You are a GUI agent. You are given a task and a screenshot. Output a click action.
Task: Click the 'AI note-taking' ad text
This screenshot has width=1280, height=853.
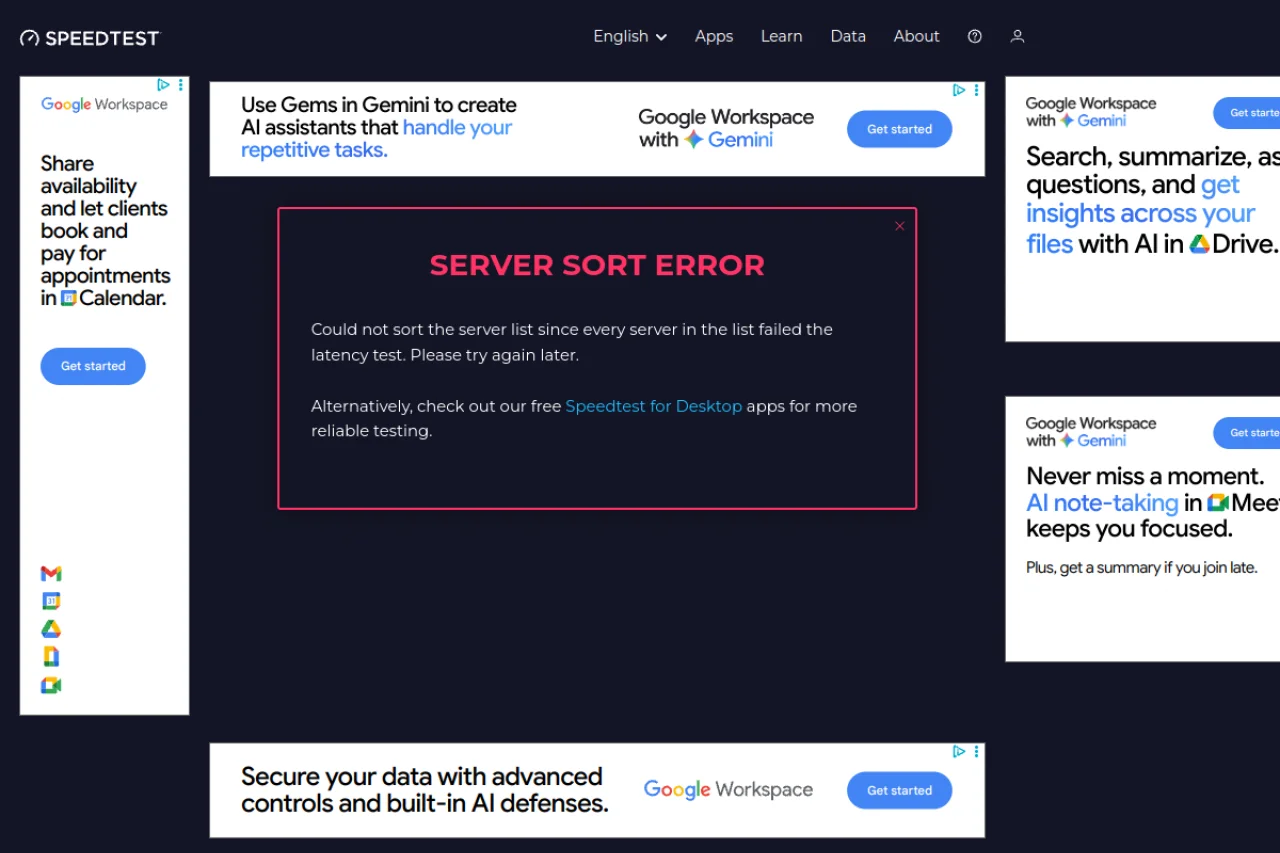point(1102,503)
